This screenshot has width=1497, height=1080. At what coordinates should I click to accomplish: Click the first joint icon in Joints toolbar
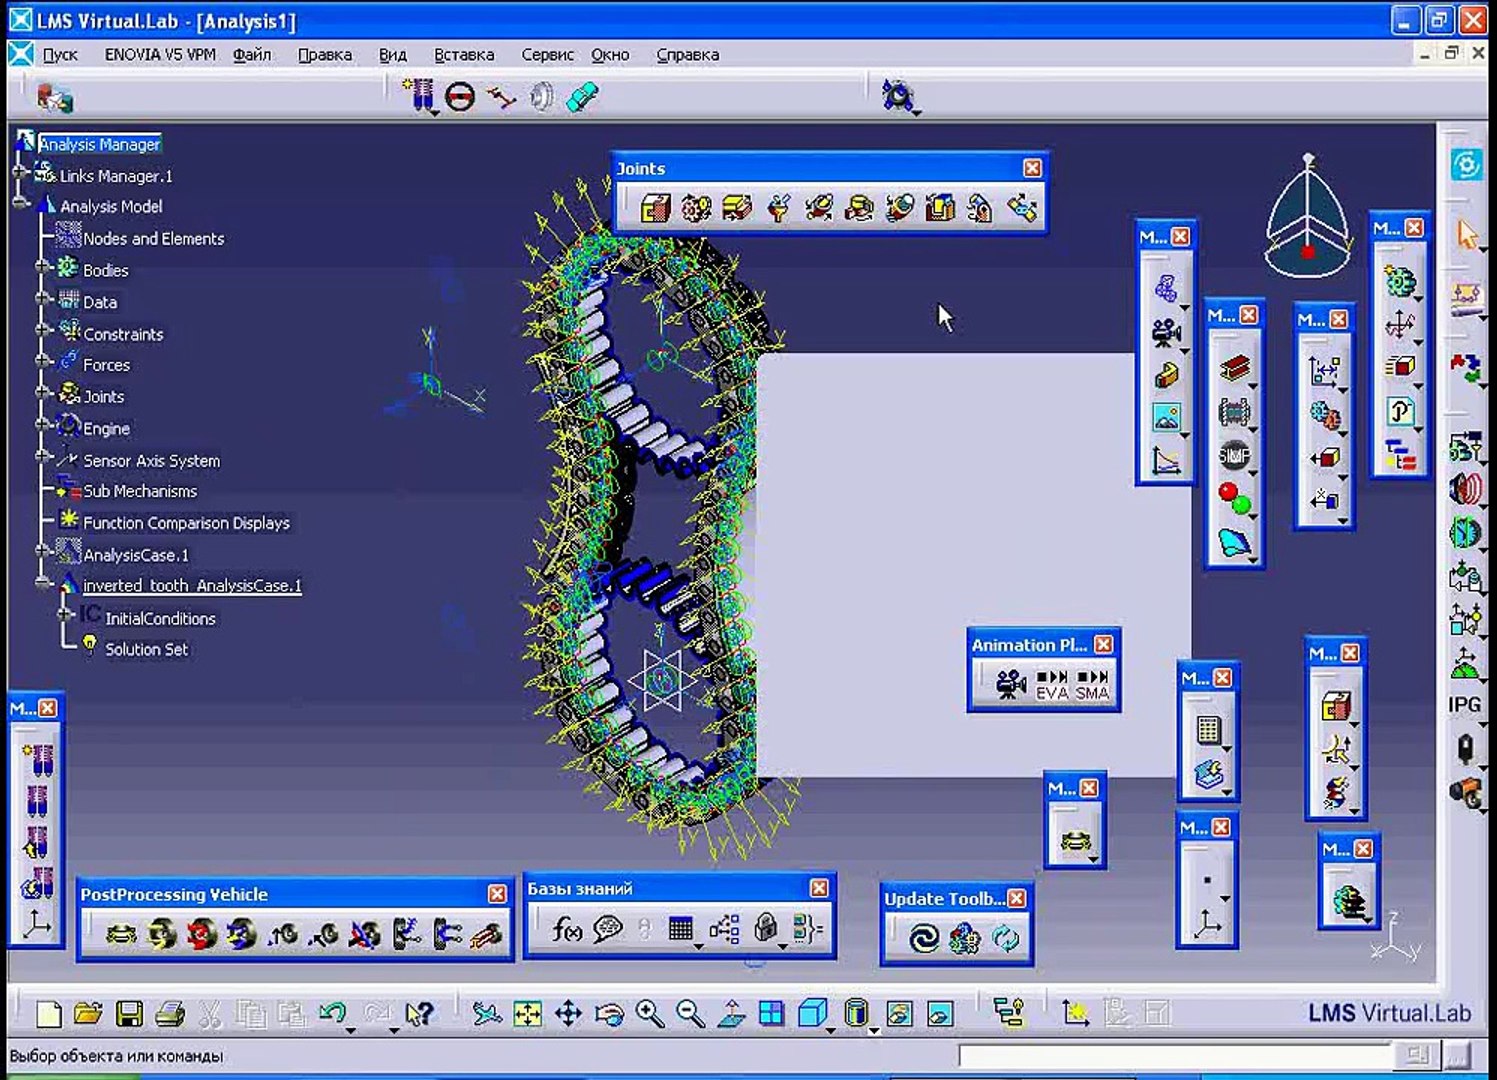click(655, 208)
